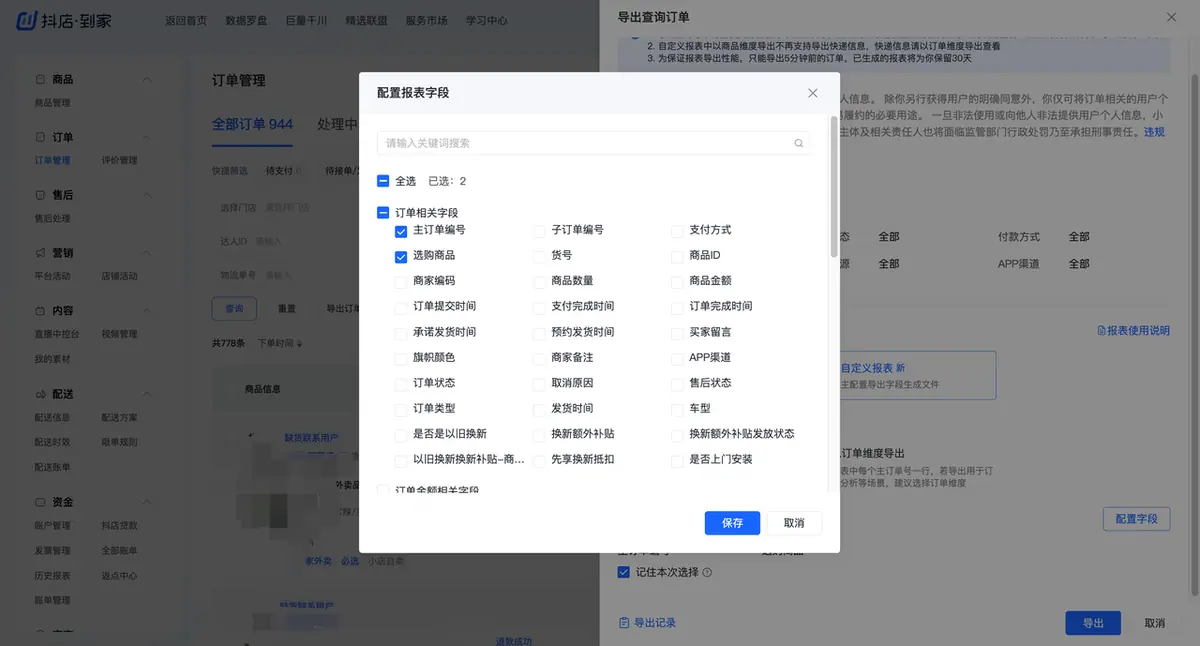Check the APP渠道 field
Screen dimensions: 1200x646
coord(678,357)
